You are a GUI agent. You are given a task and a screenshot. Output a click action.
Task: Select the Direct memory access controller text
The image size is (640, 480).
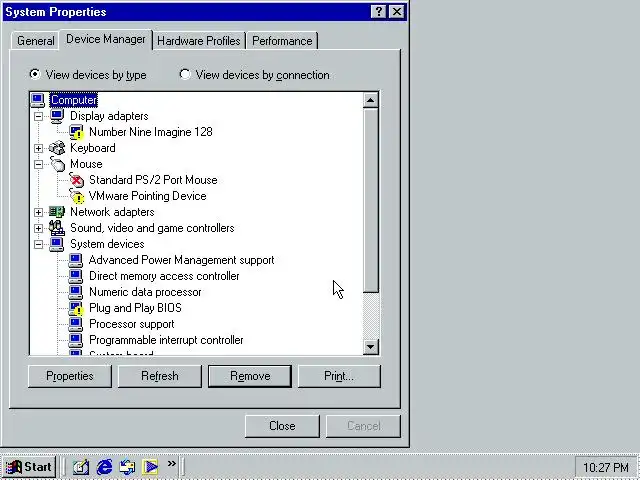[x=164, y=276]
